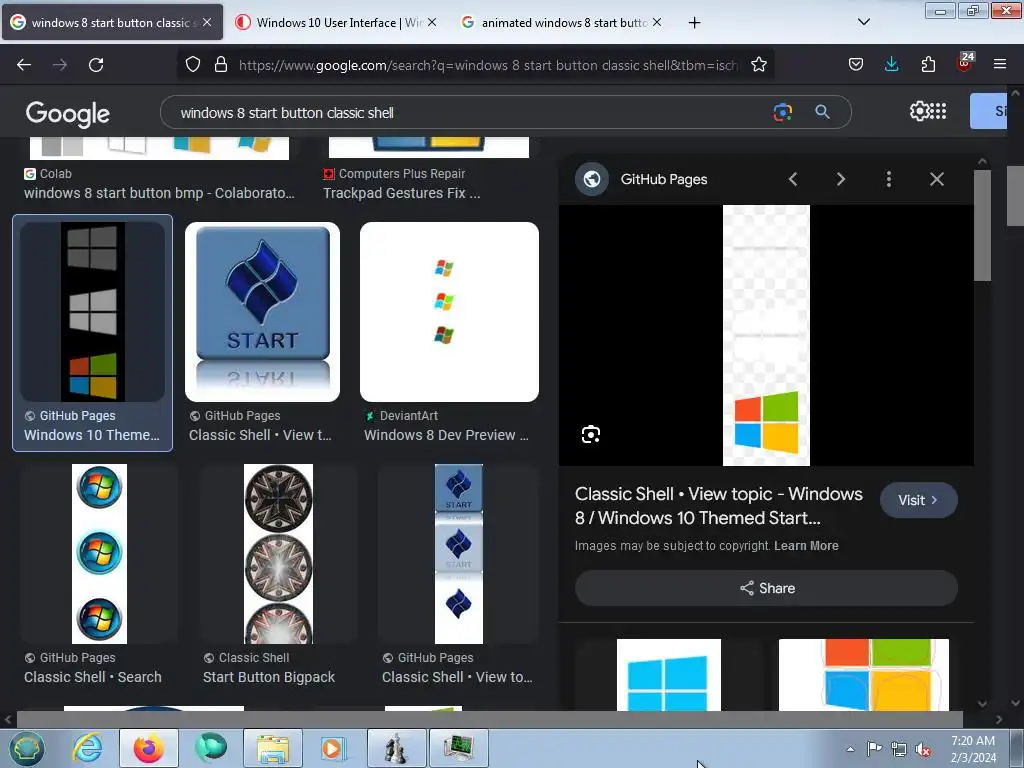Screen dimensions: 1024x768
Task: Open the Learn More copyright link
Action: (x=806, y=545)
